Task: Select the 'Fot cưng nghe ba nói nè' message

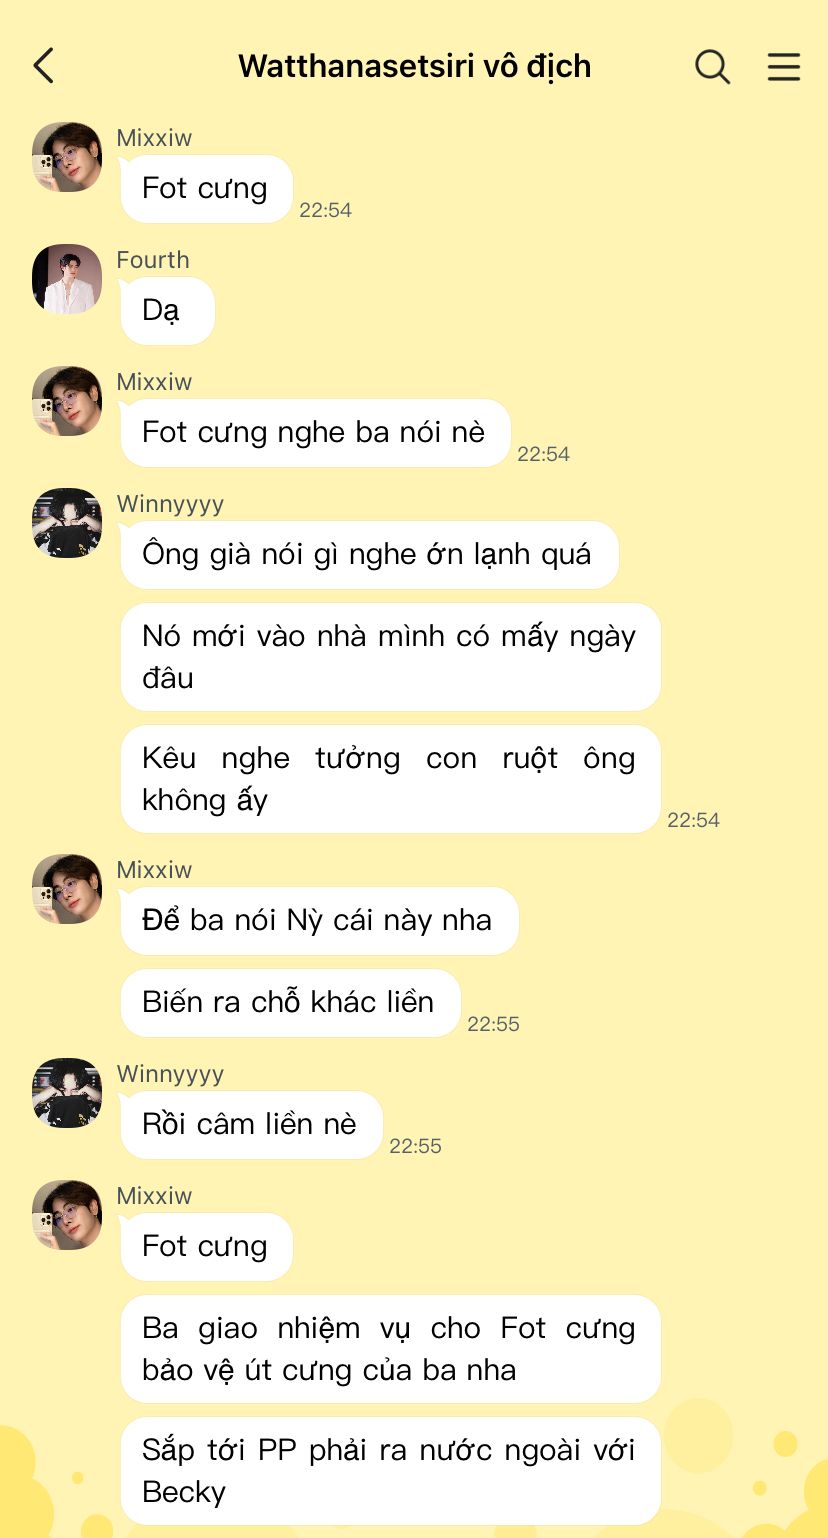Action: (315, 433)
